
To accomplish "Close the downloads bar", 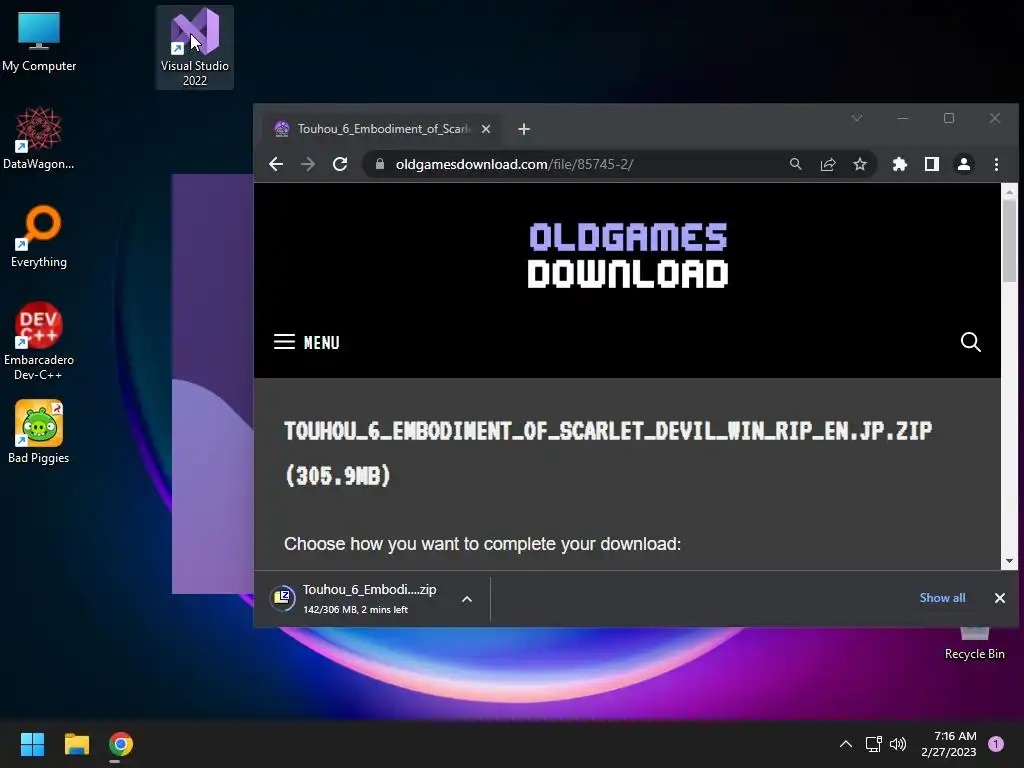I will [x=999, y=598].
